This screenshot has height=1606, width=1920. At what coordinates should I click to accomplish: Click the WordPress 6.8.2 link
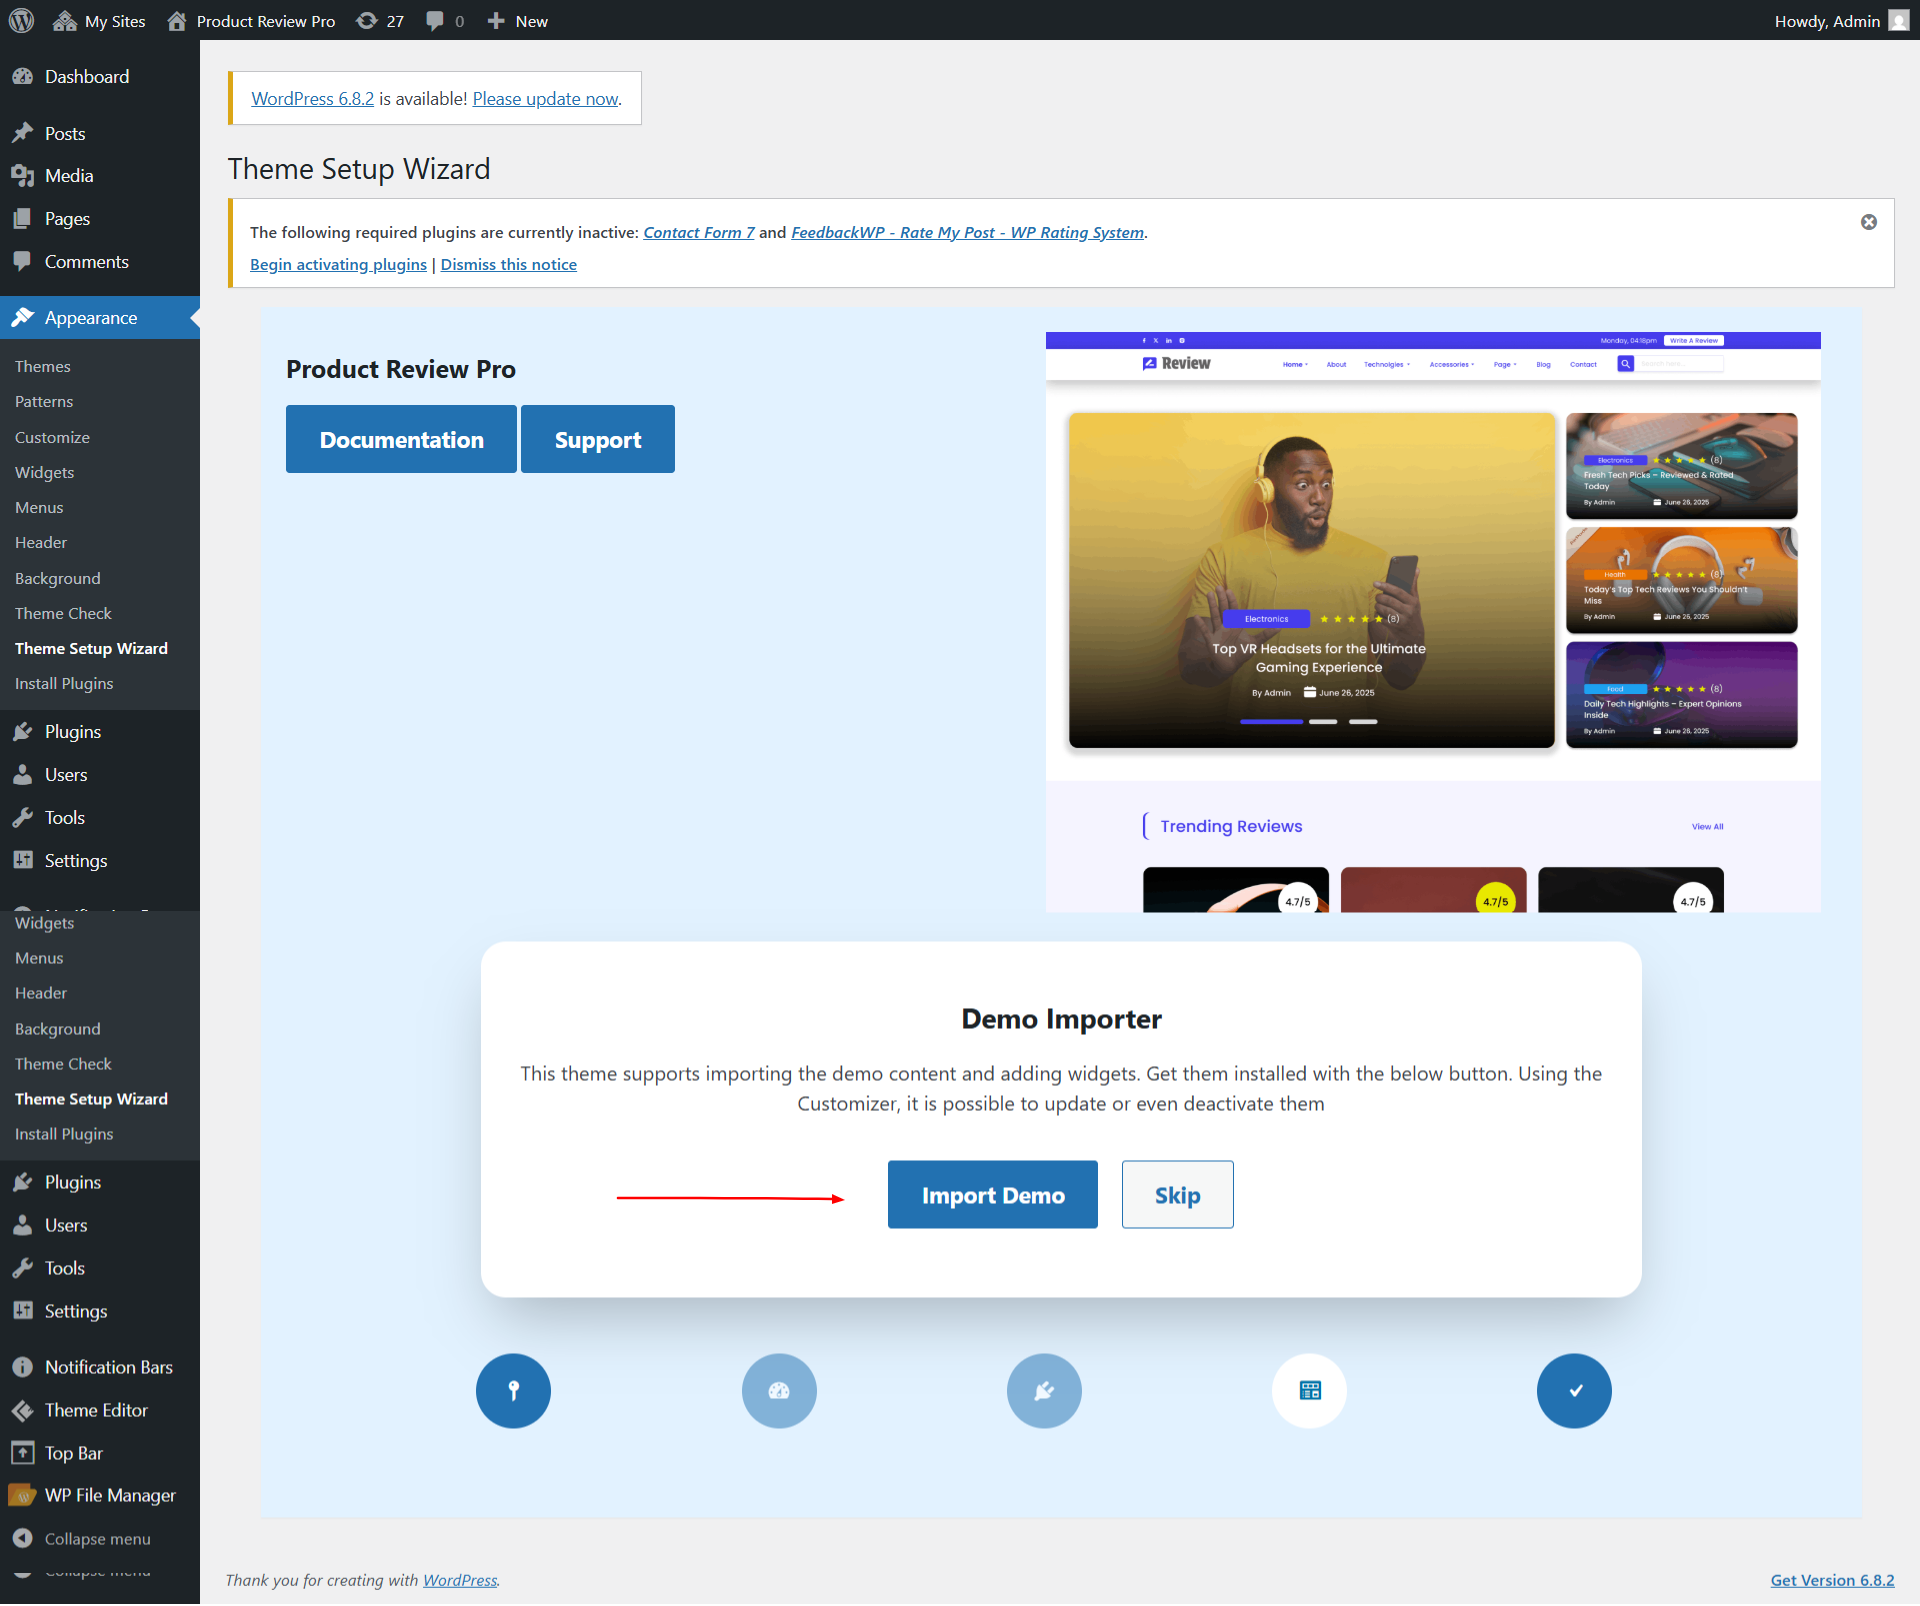[x=312, y=98]
